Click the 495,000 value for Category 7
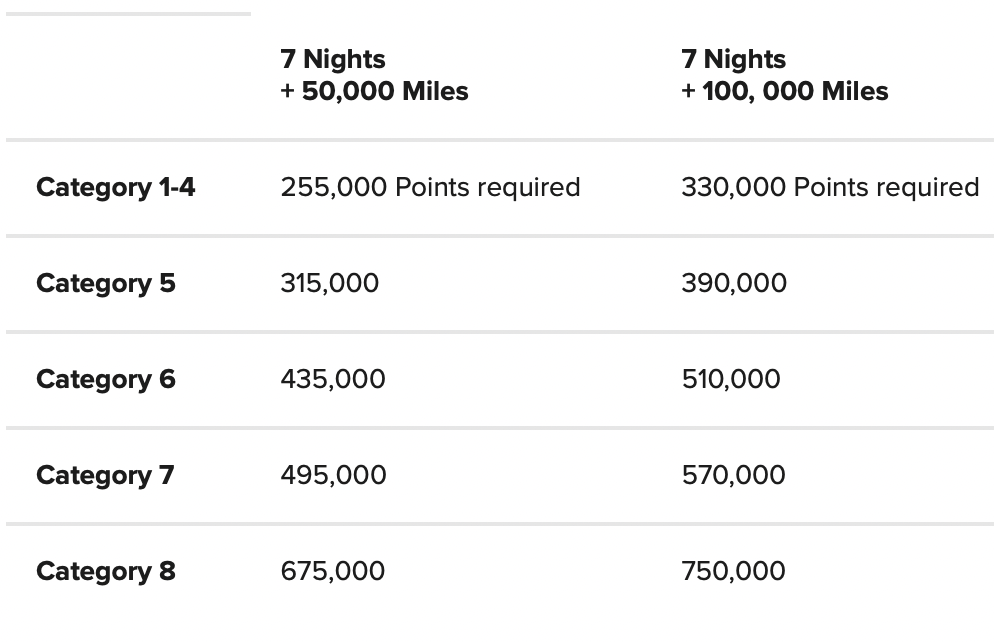 tap(333, 475)
